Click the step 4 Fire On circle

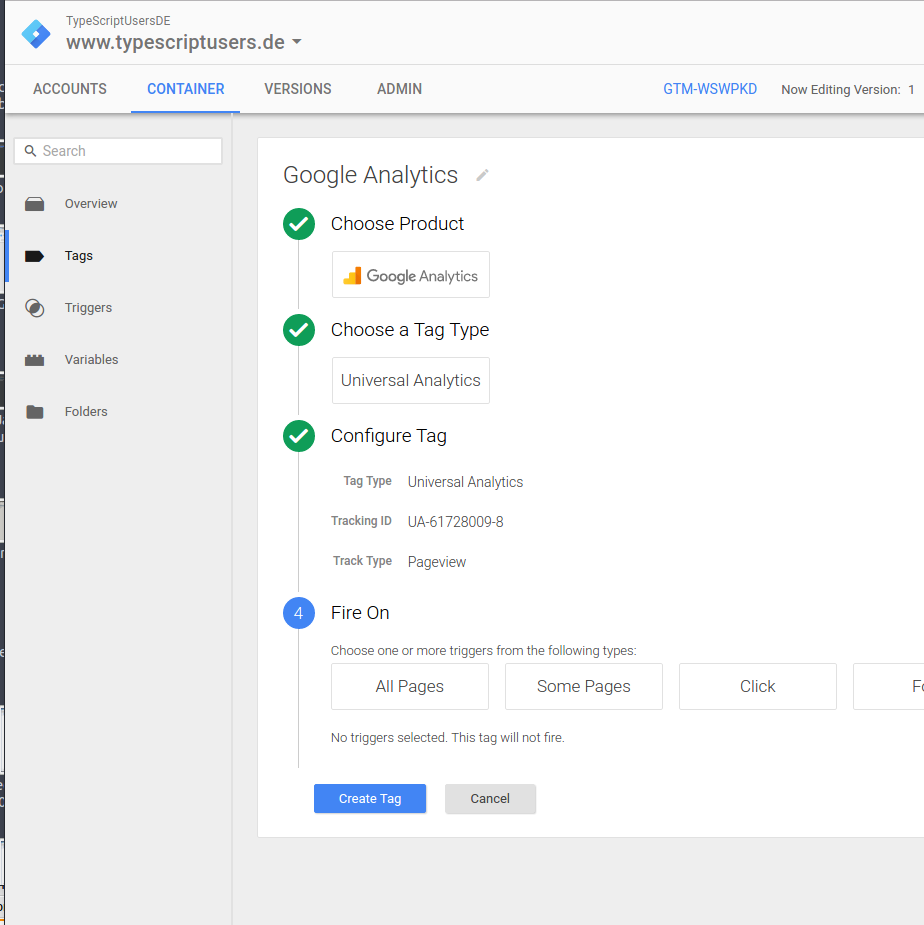299,613
